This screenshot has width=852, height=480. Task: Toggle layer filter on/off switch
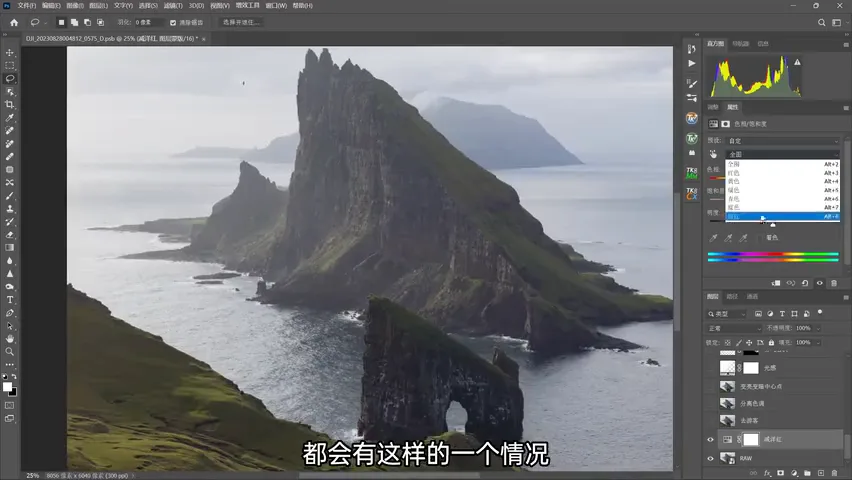(820, 313)
